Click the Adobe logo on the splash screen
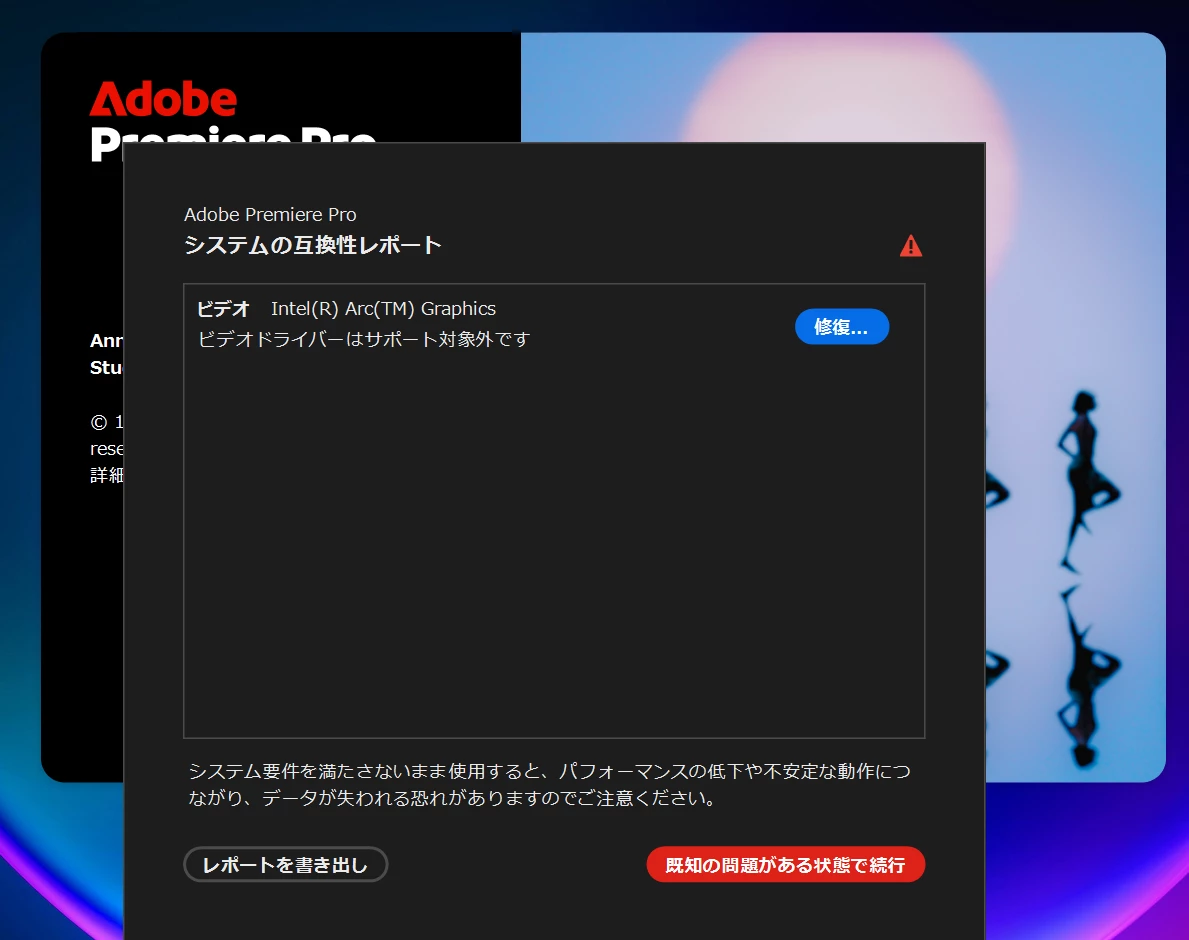This screenshot has height=940, width=1189. (163, 99)
